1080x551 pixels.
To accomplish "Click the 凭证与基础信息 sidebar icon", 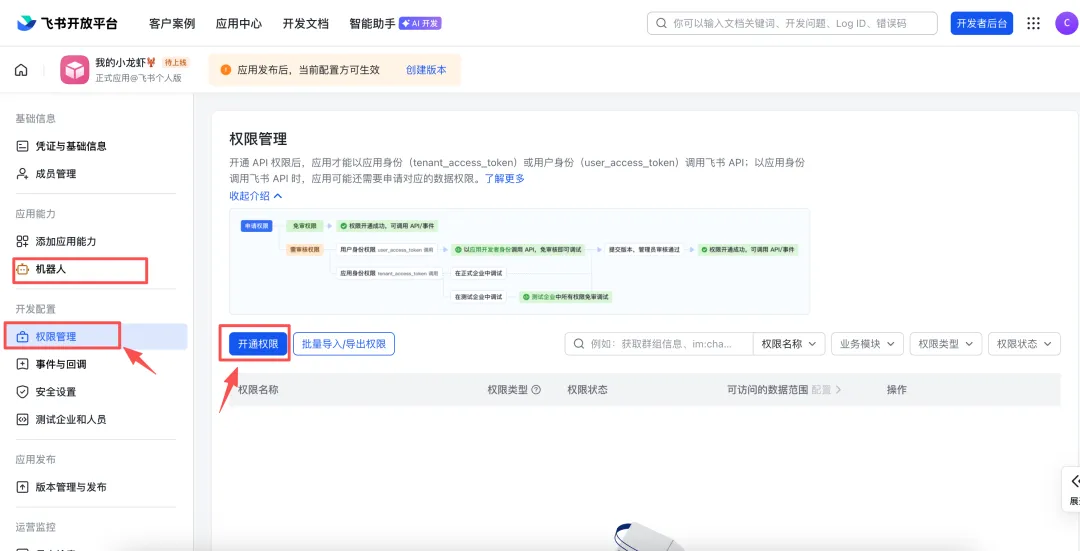I will [x=22, y=146].
